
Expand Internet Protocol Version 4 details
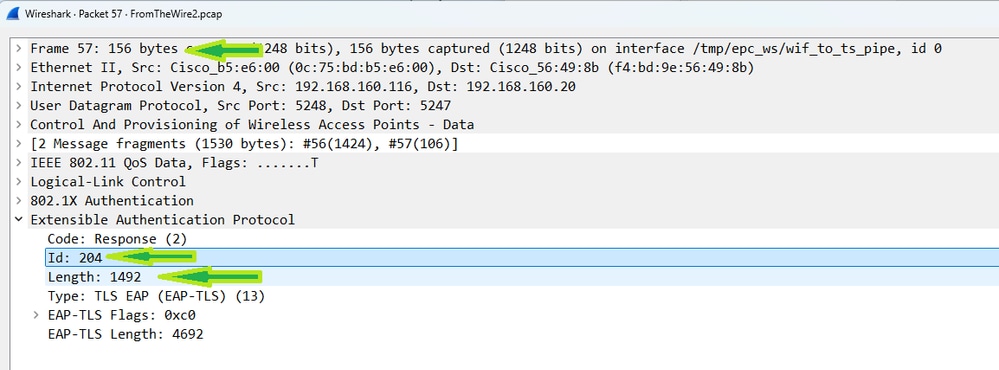point(20,87)
